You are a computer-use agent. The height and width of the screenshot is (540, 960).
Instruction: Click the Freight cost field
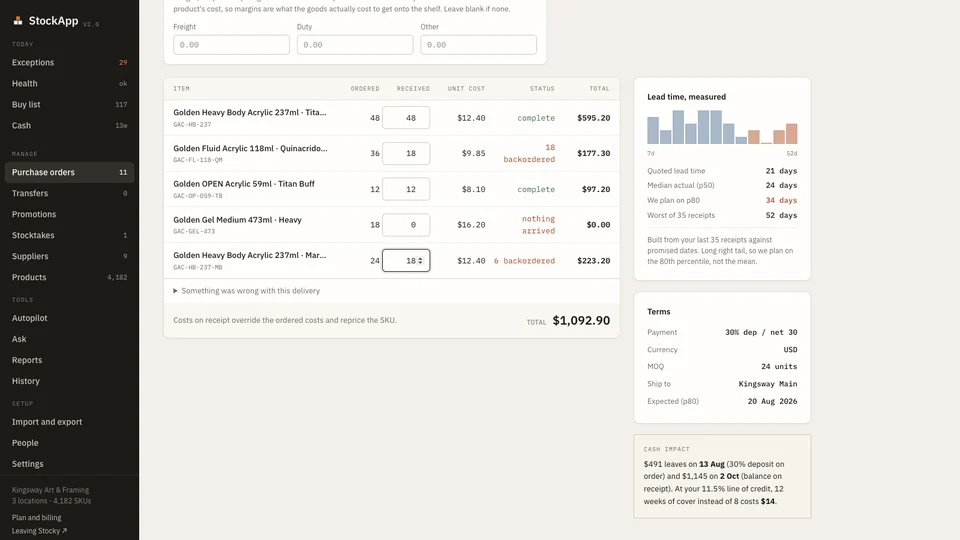(x=231, y=45)
